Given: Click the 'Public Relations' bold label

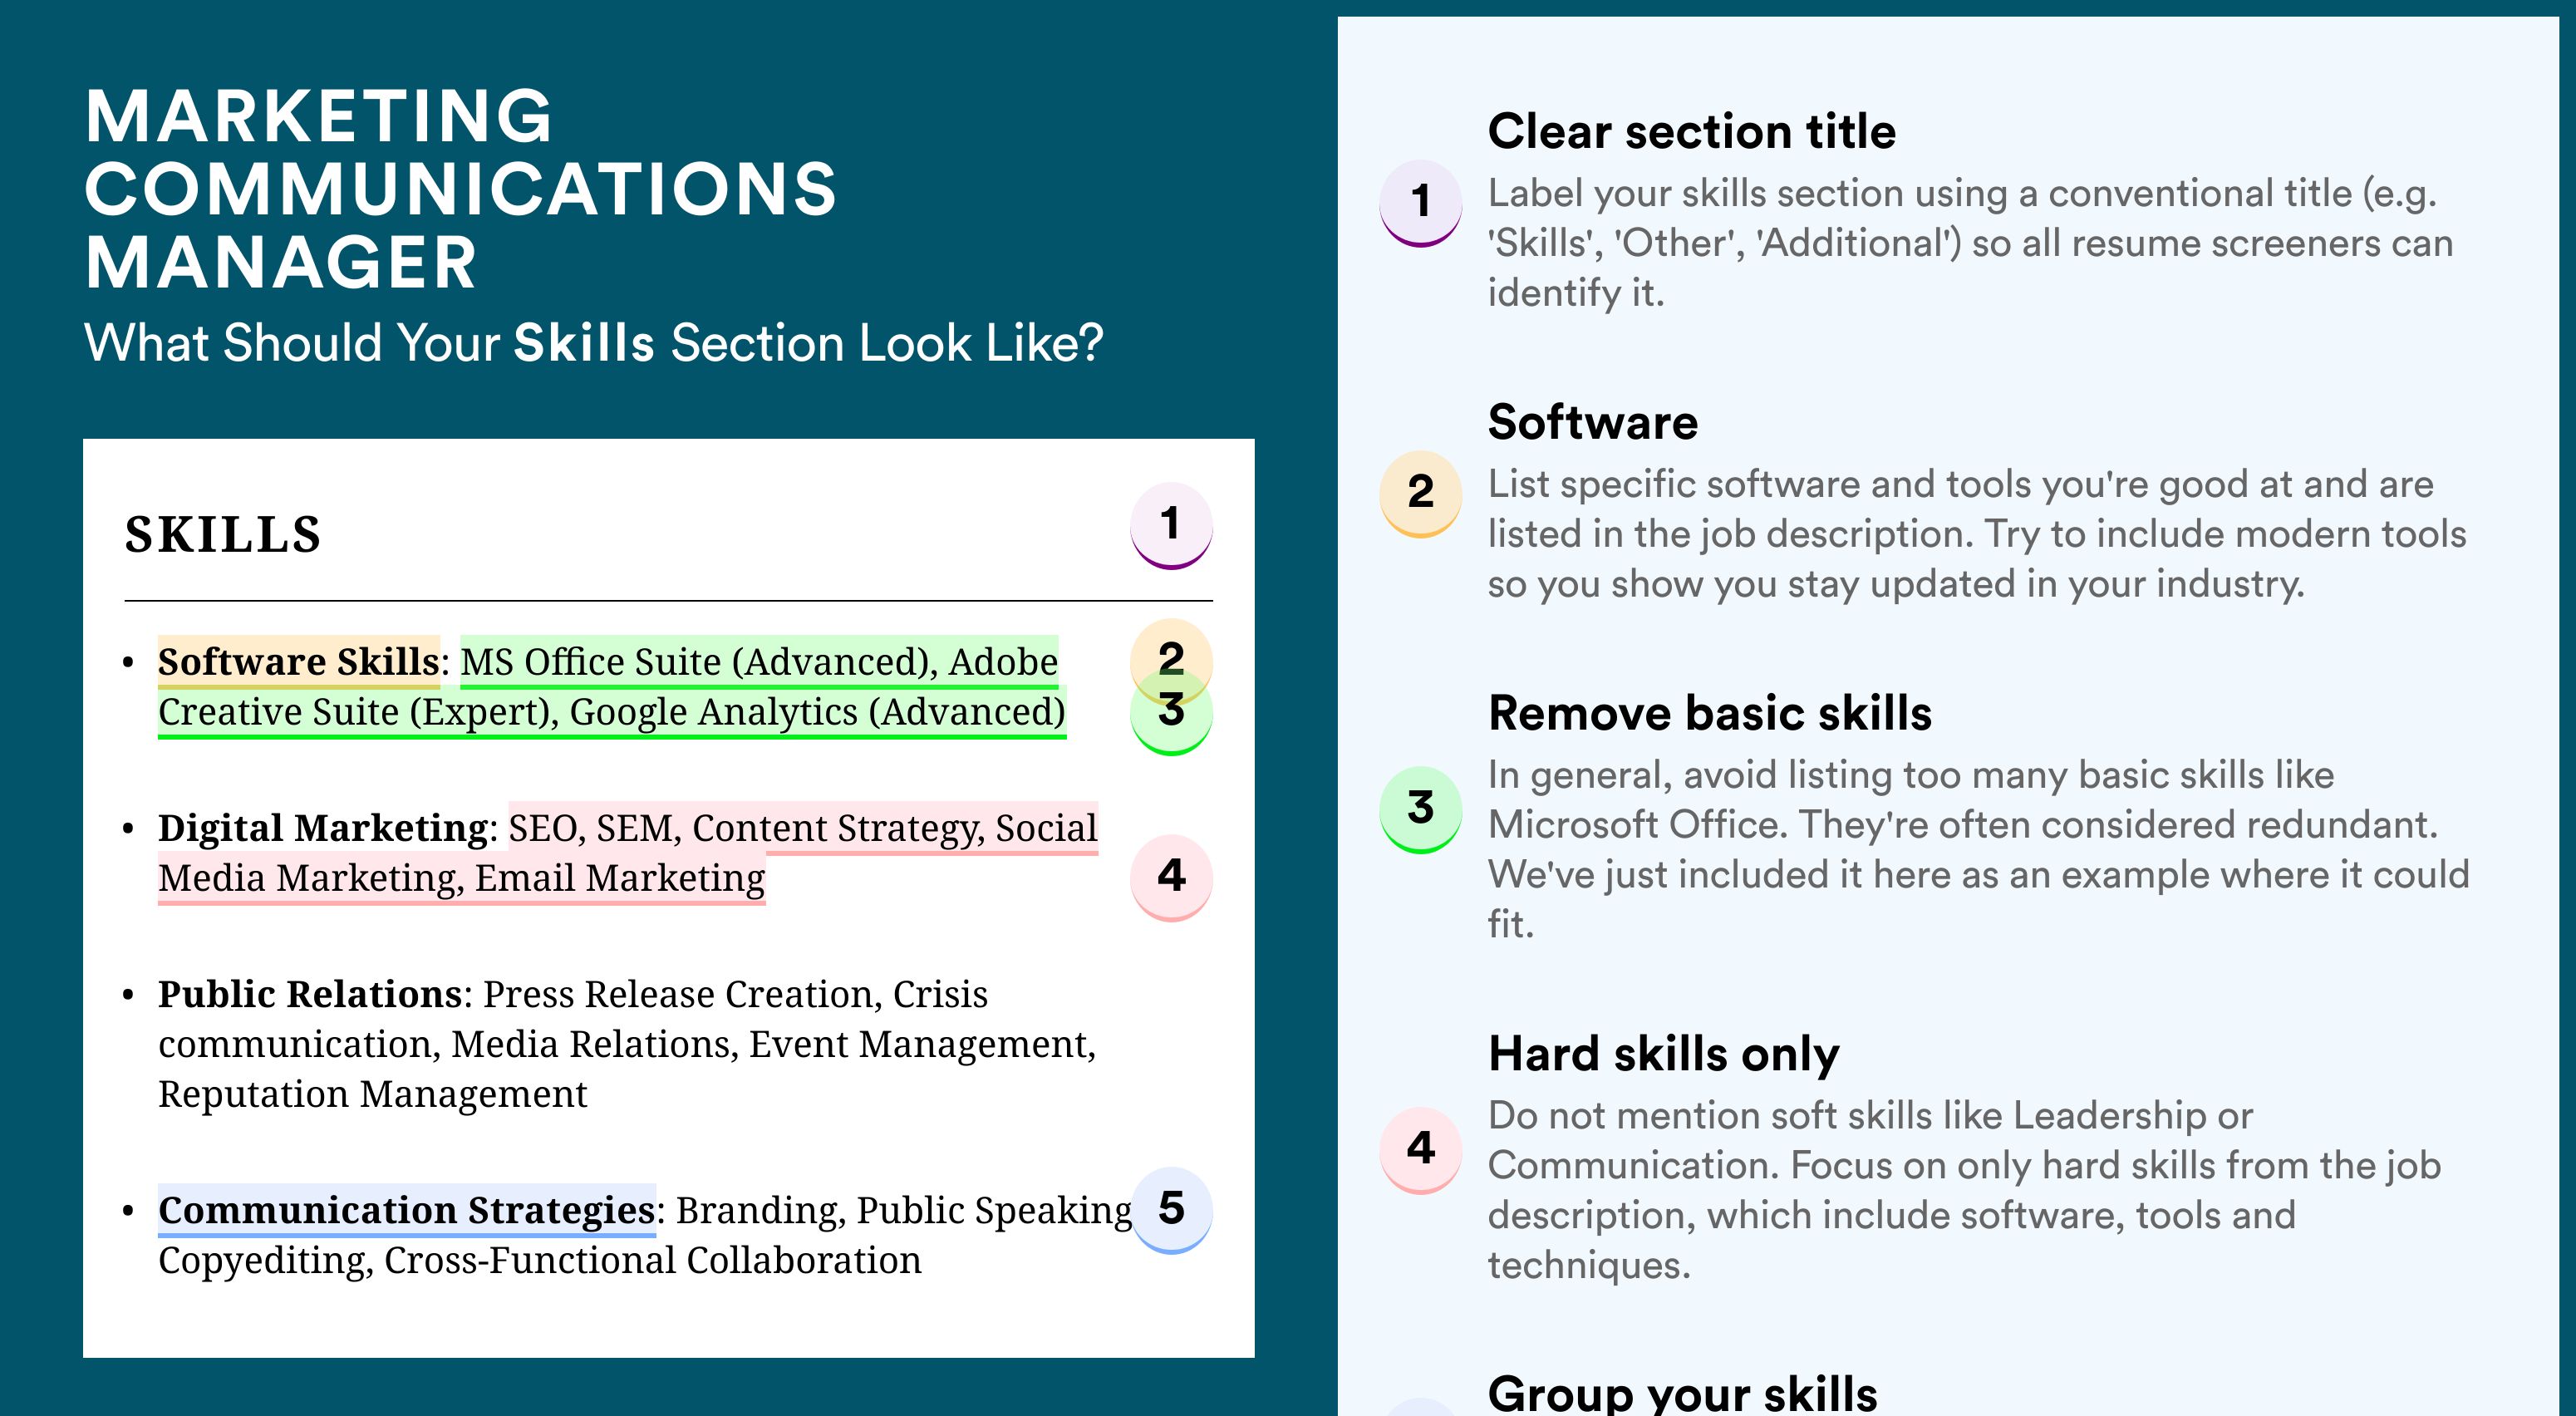Looking at the screenshot, I should 310,994.
